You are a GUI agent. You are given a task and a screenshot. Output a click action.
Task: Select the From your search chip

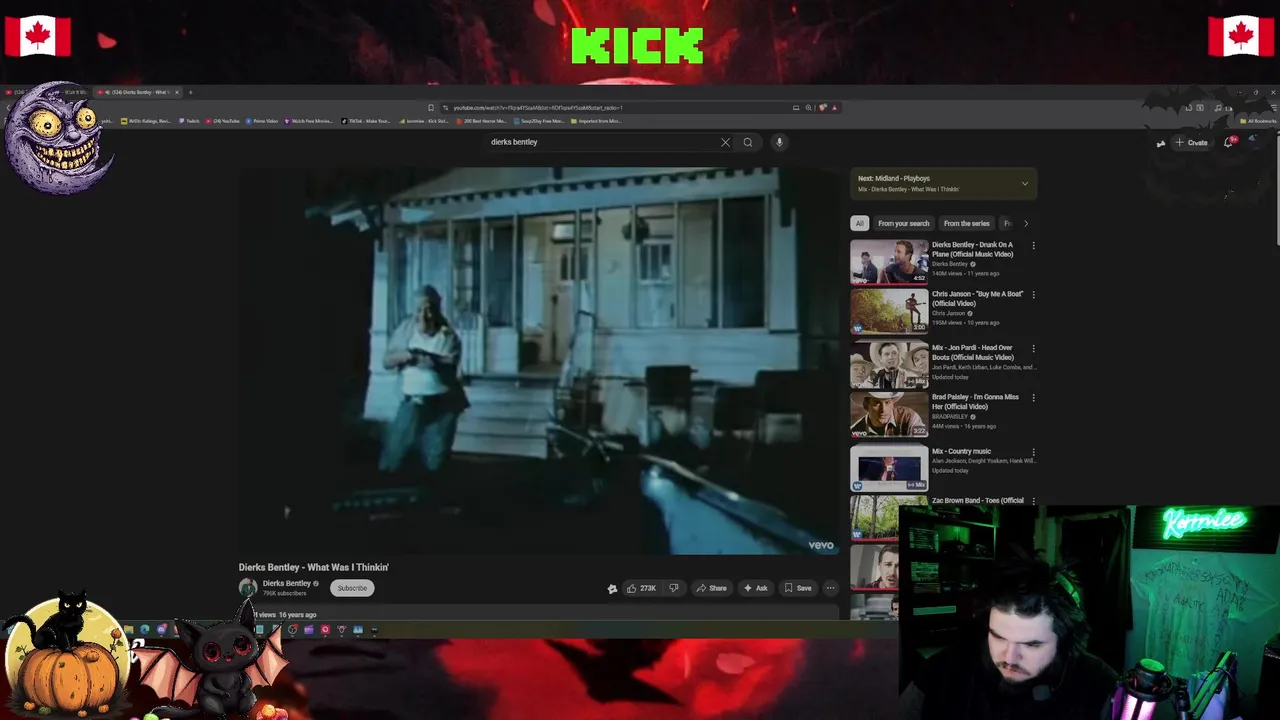click(x=903, y=223)
